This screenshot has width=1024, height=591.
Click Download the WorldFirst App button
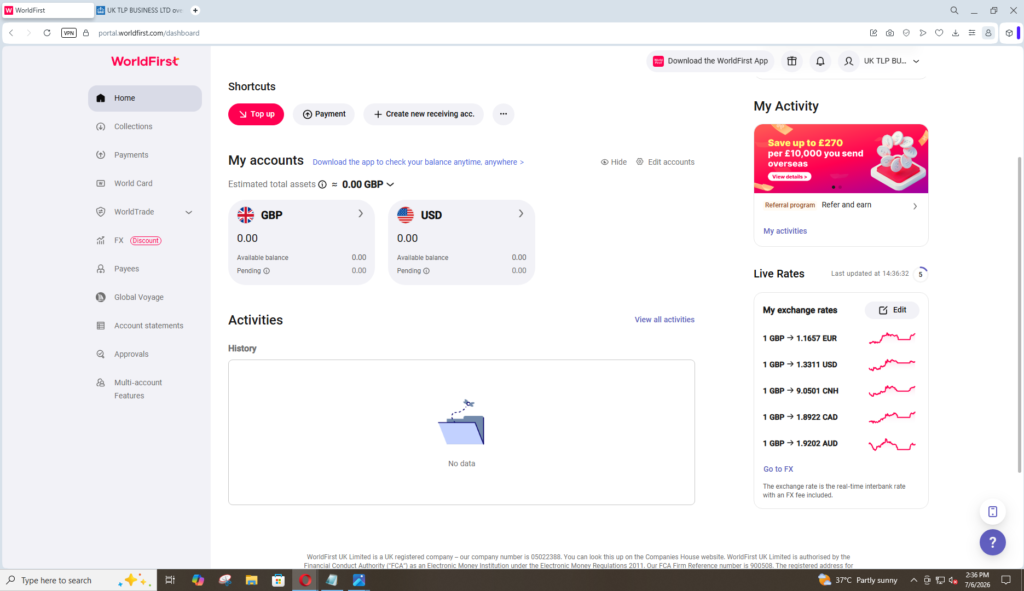711,61
